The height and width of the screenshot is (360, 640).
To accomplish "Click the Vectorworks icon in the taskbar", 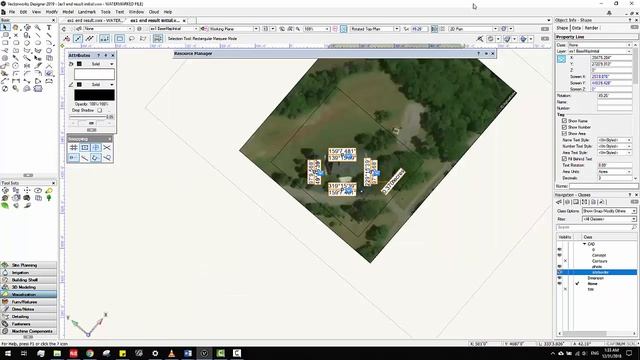I will click(204, 353).
